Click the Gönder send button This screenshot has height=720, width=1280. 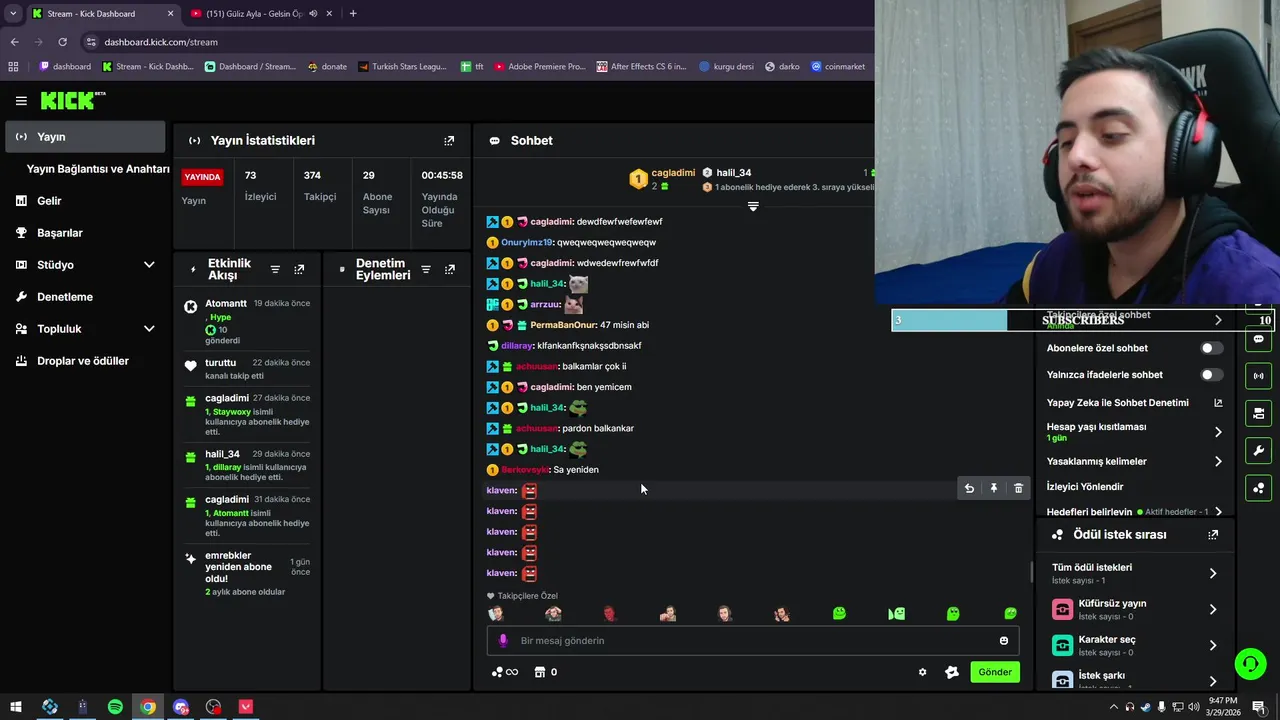tap(994, 672)
